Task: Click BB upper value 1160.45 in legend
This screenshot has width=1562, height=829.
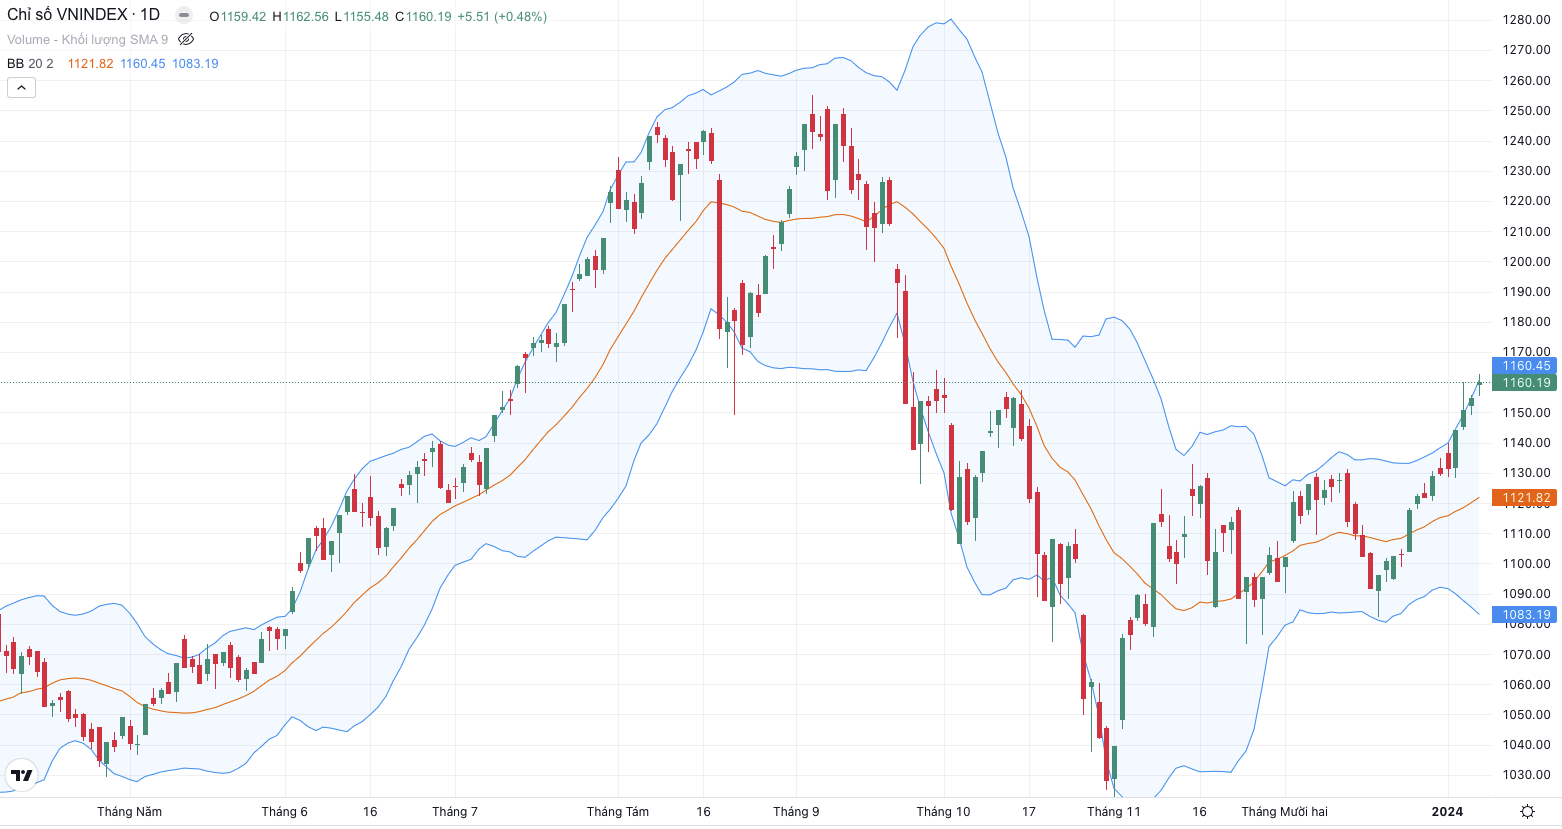Action: coord(143,64)
